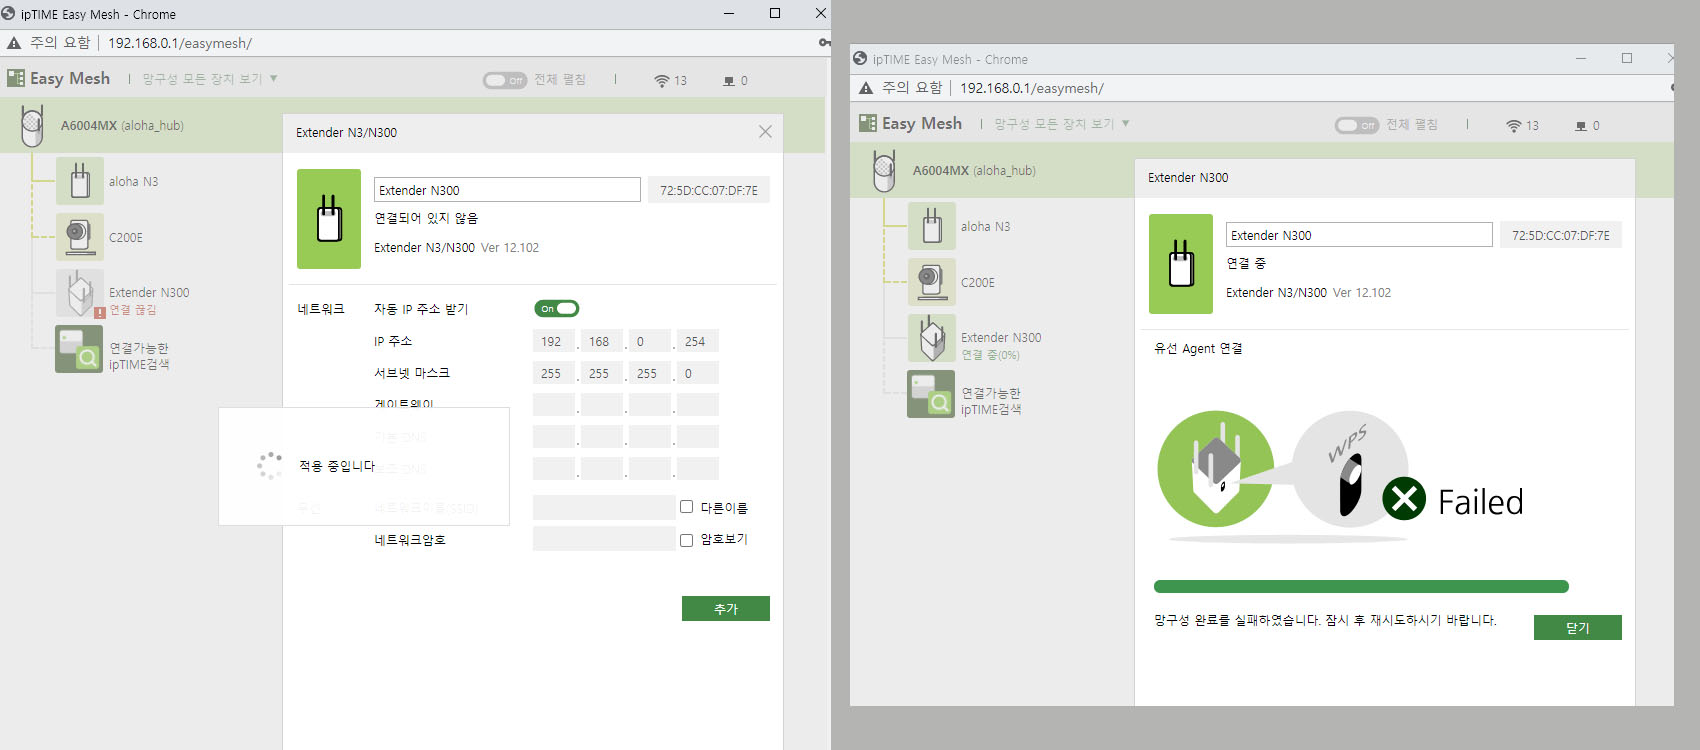Screen dimensions: 1700x750
Task: Toggle 전체 펼침 switch in right window
Action: pos(1357,125)
